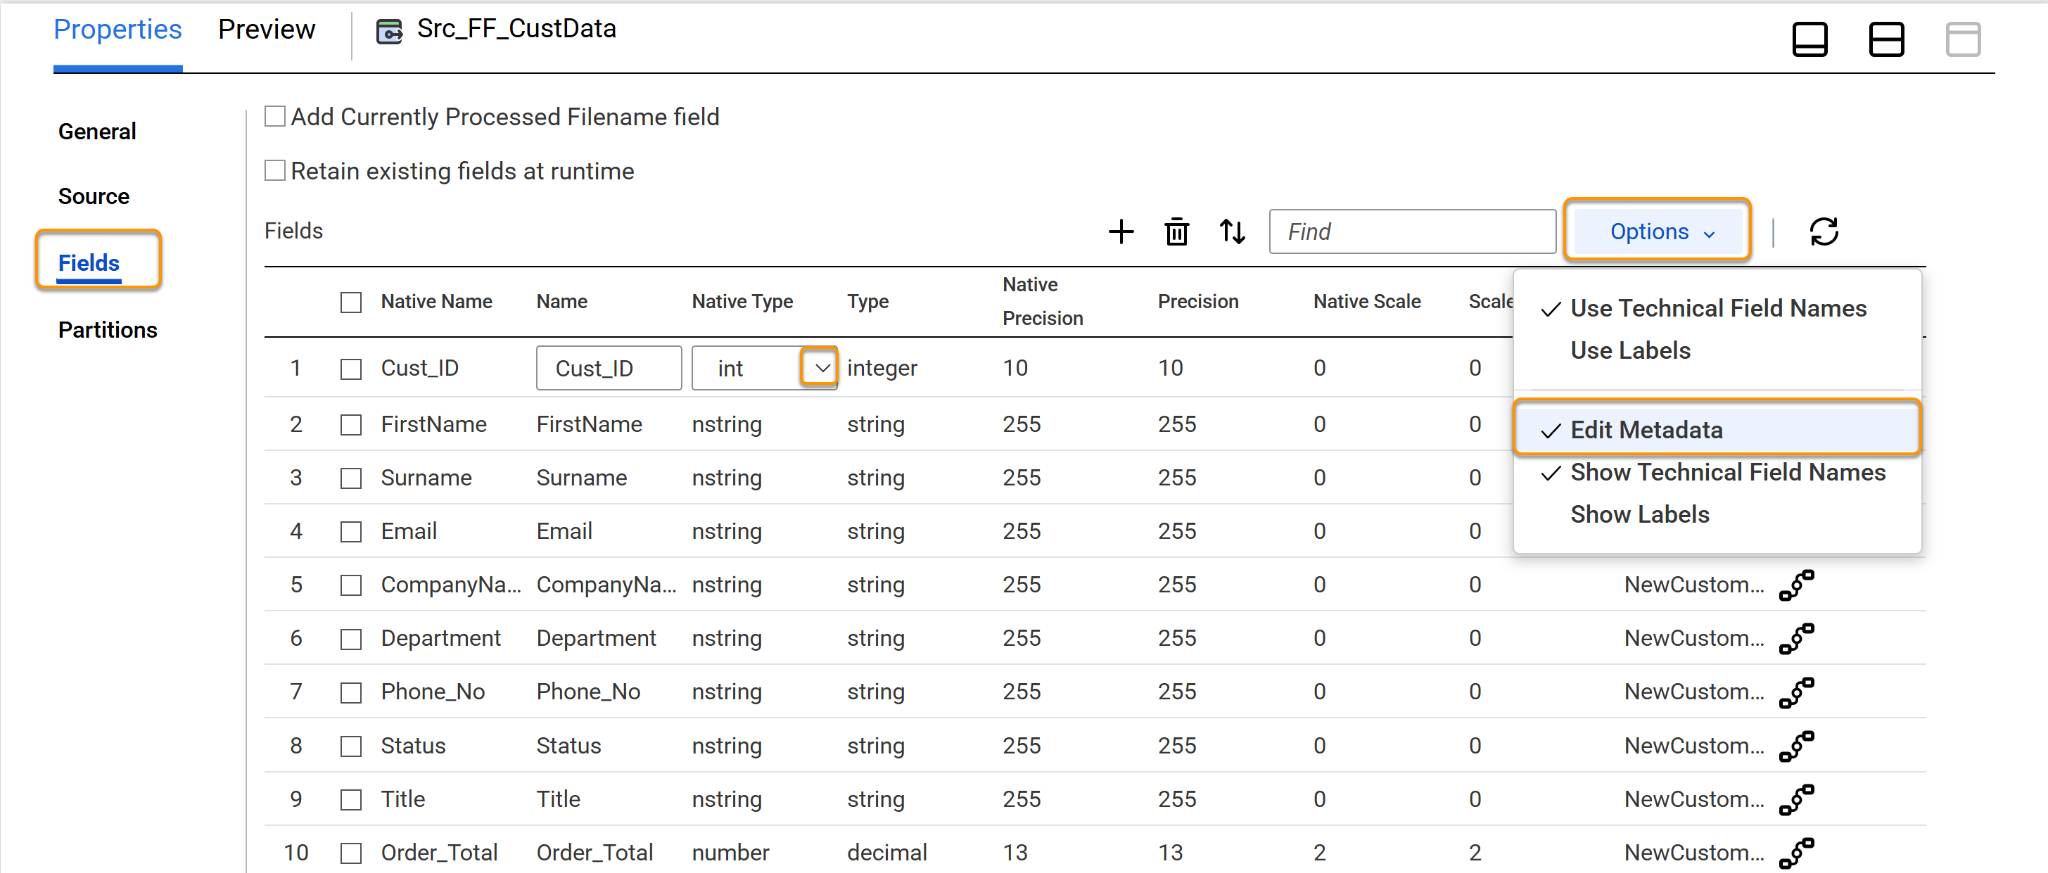Click the refresh fields icon

[1824, 232]
